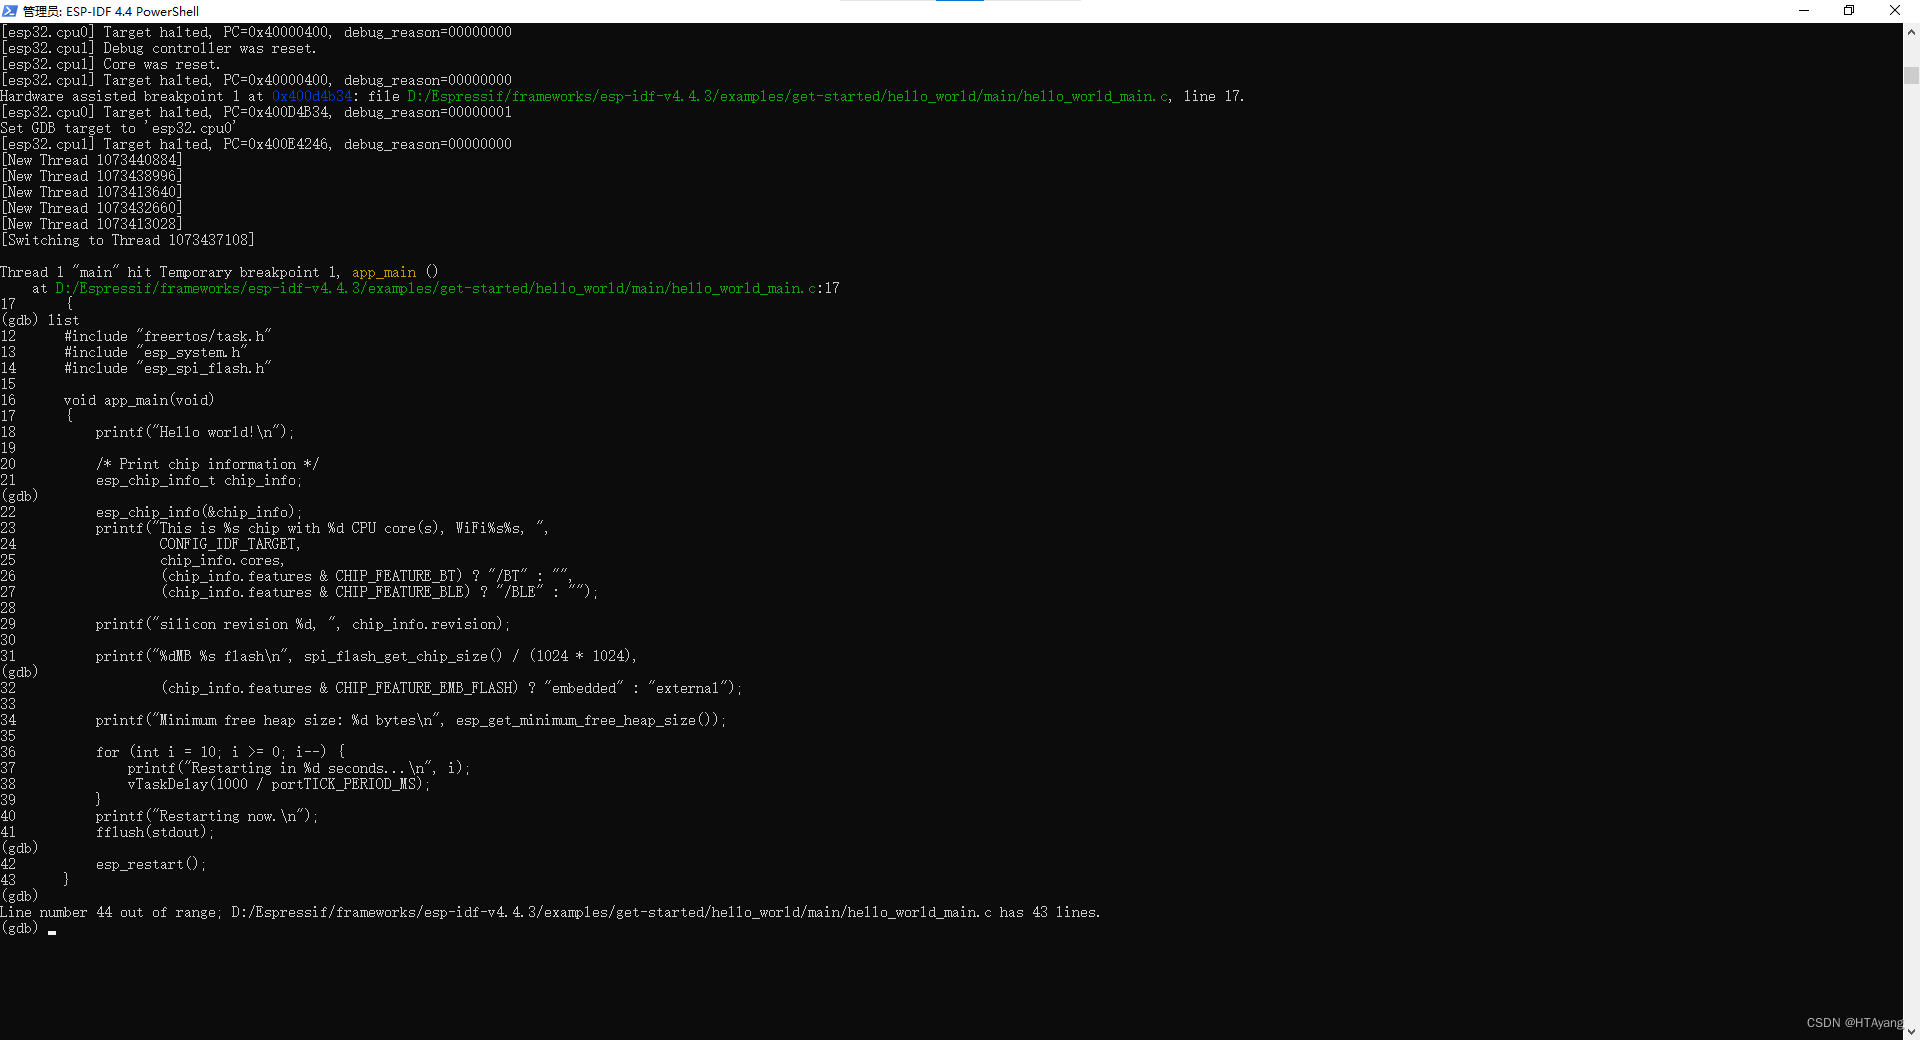The image size is (1920, 1040).
Task: Click the 'Debug controller was reset.' line
Action: coord(159,48)
